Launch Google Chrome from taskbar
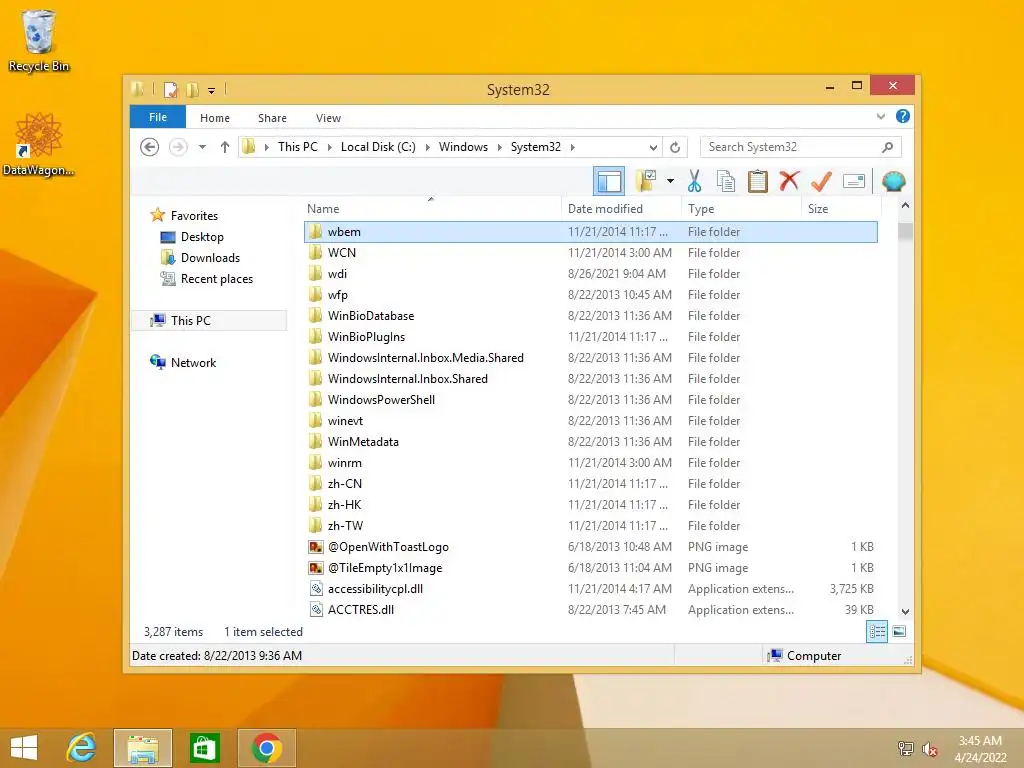The height and width of the screenshot is (768, 1024). click(266, 748)
